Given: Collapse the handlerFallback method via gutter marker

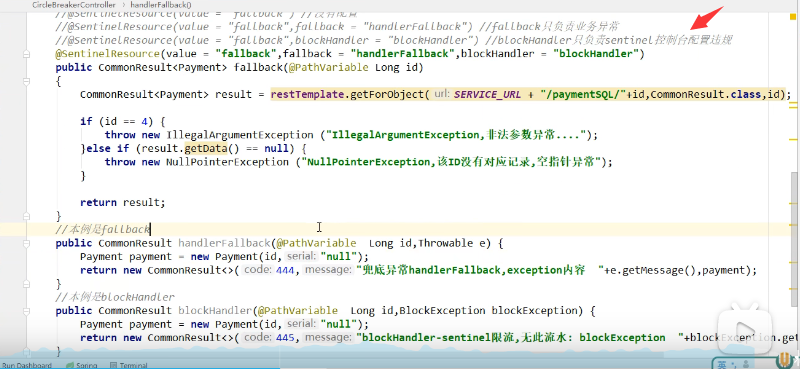Looking at the screenshot, I should tap(26, 243).
